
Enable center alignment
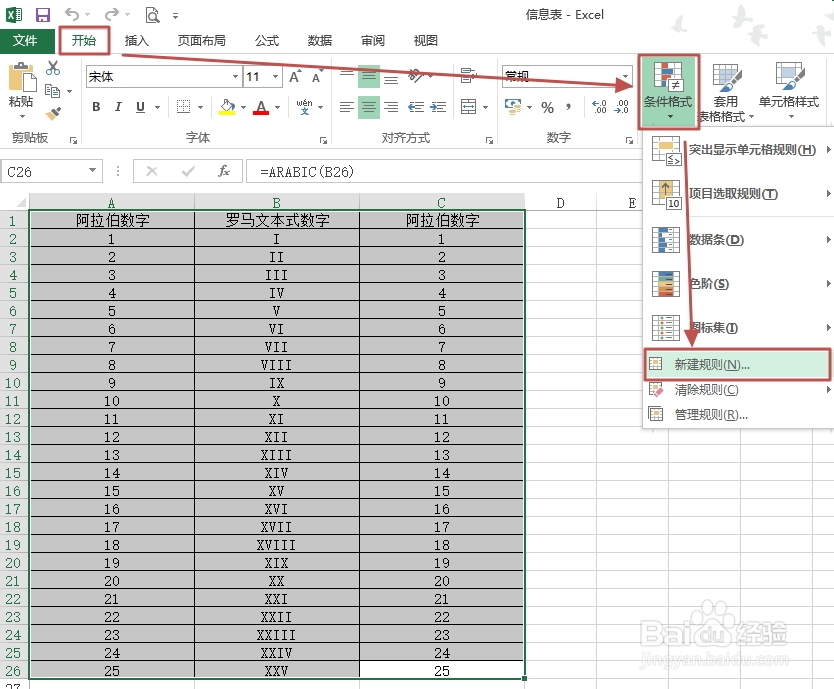(x=368, y=106)
